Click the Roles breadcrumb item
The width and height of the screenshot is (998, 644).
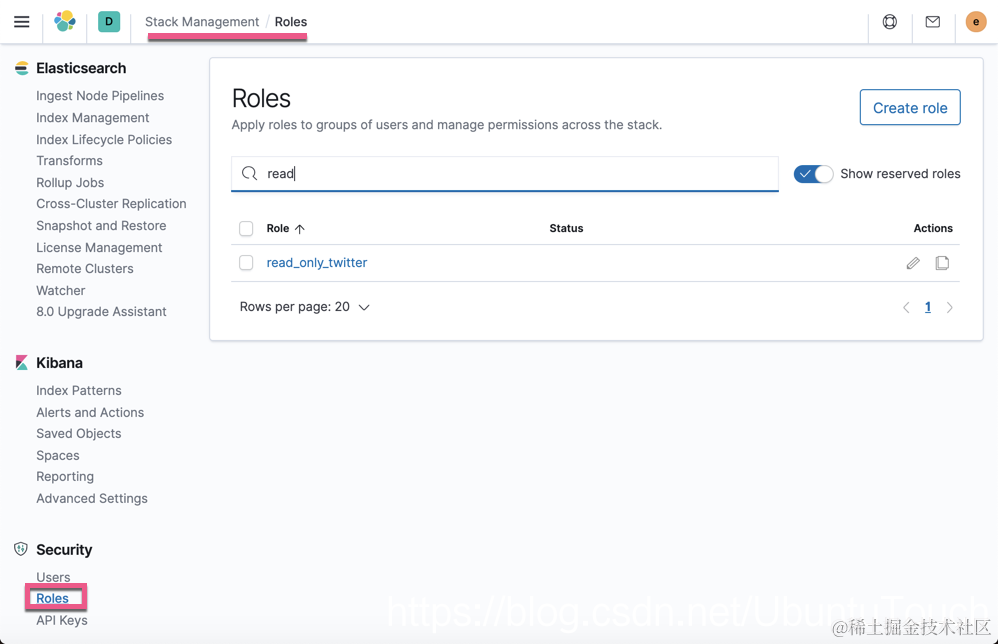(291, 22)
